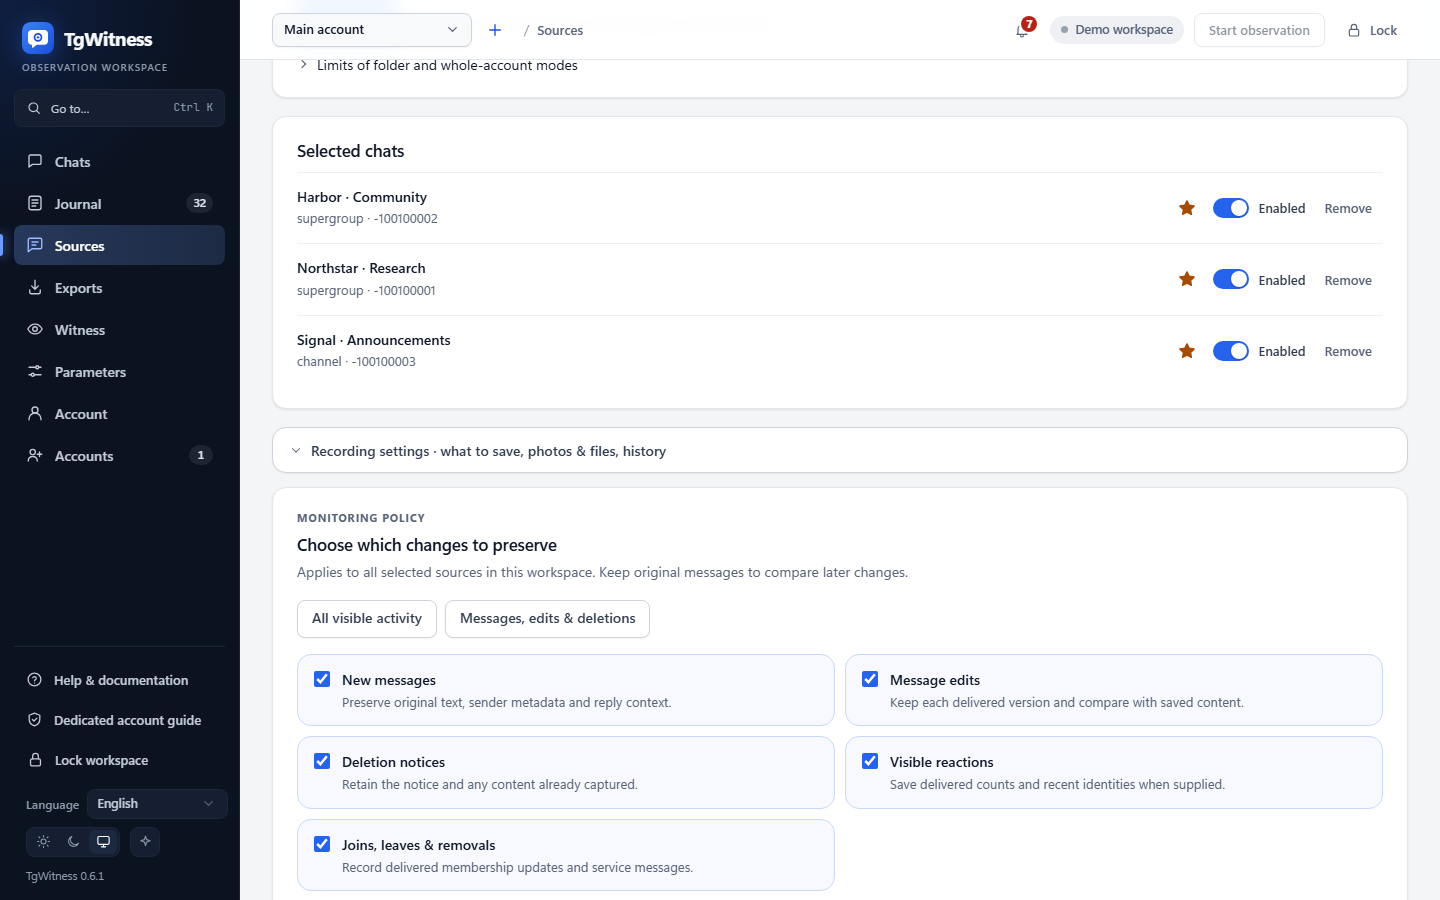Select system theme monitor icon
1440x900 pixels.
click(x=103, y=842)
